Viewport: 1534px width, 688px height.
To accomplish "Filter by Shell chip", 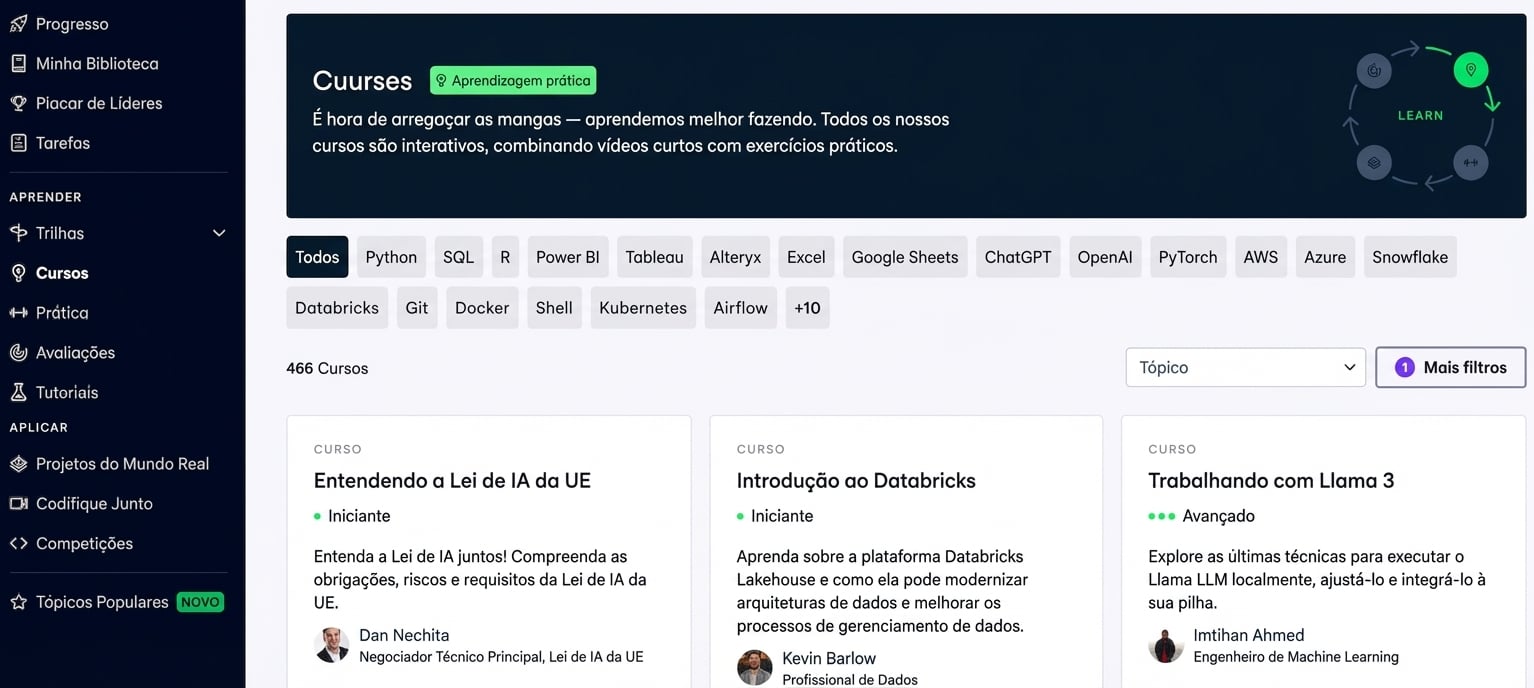I will 554,308.
